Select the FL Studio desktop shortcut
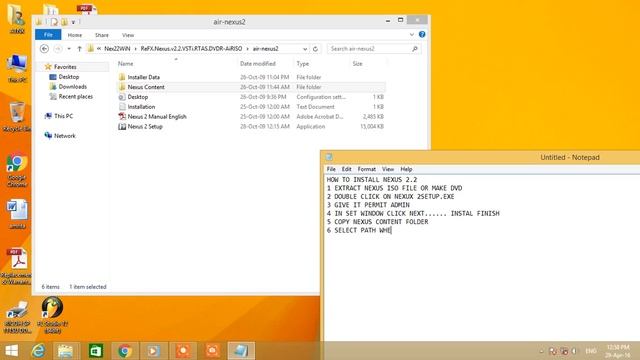The image size is (640, 360). click(x=52, y=315)
